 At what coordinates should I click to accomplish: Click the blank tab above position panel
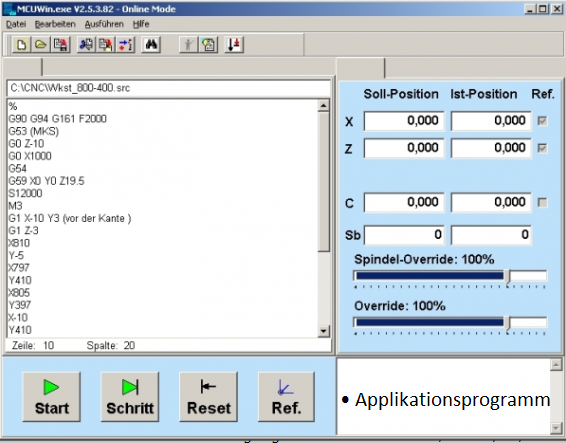tap(361, 68)
